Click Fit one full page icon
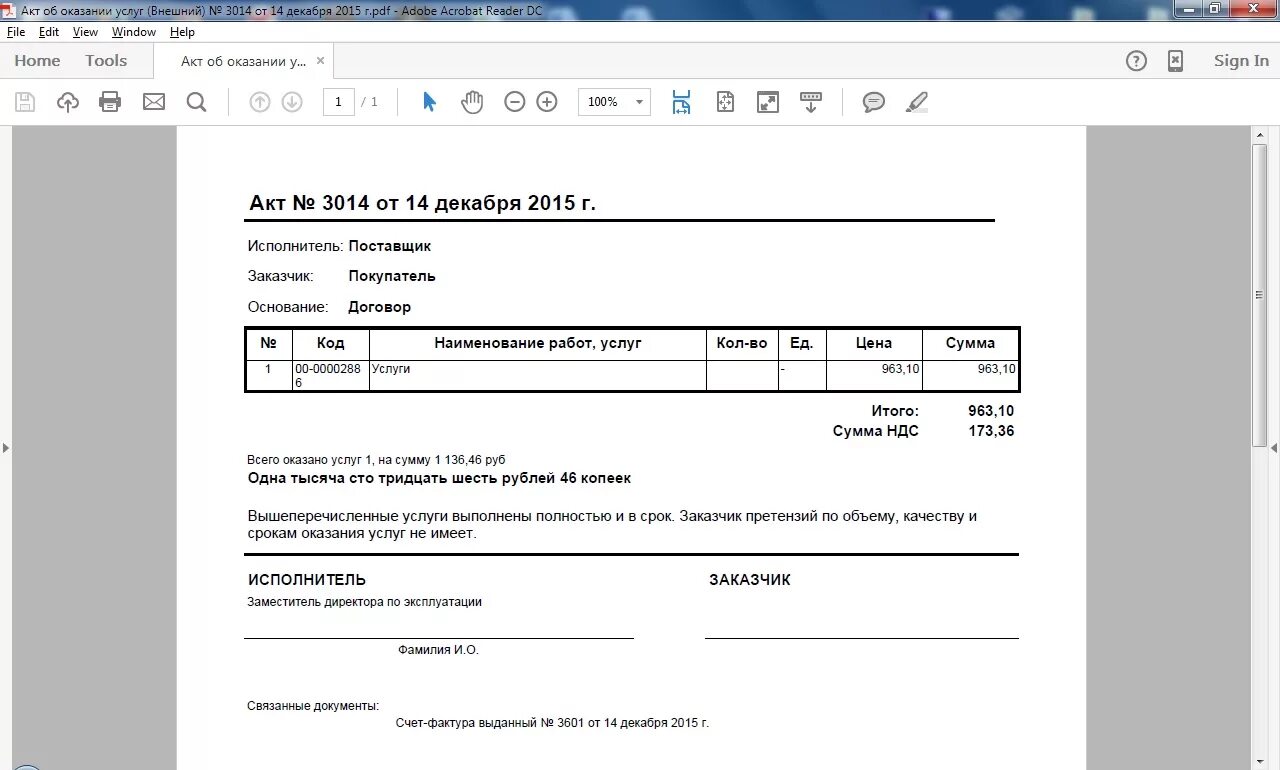The image size is (1280, 770). coord(725,101)
